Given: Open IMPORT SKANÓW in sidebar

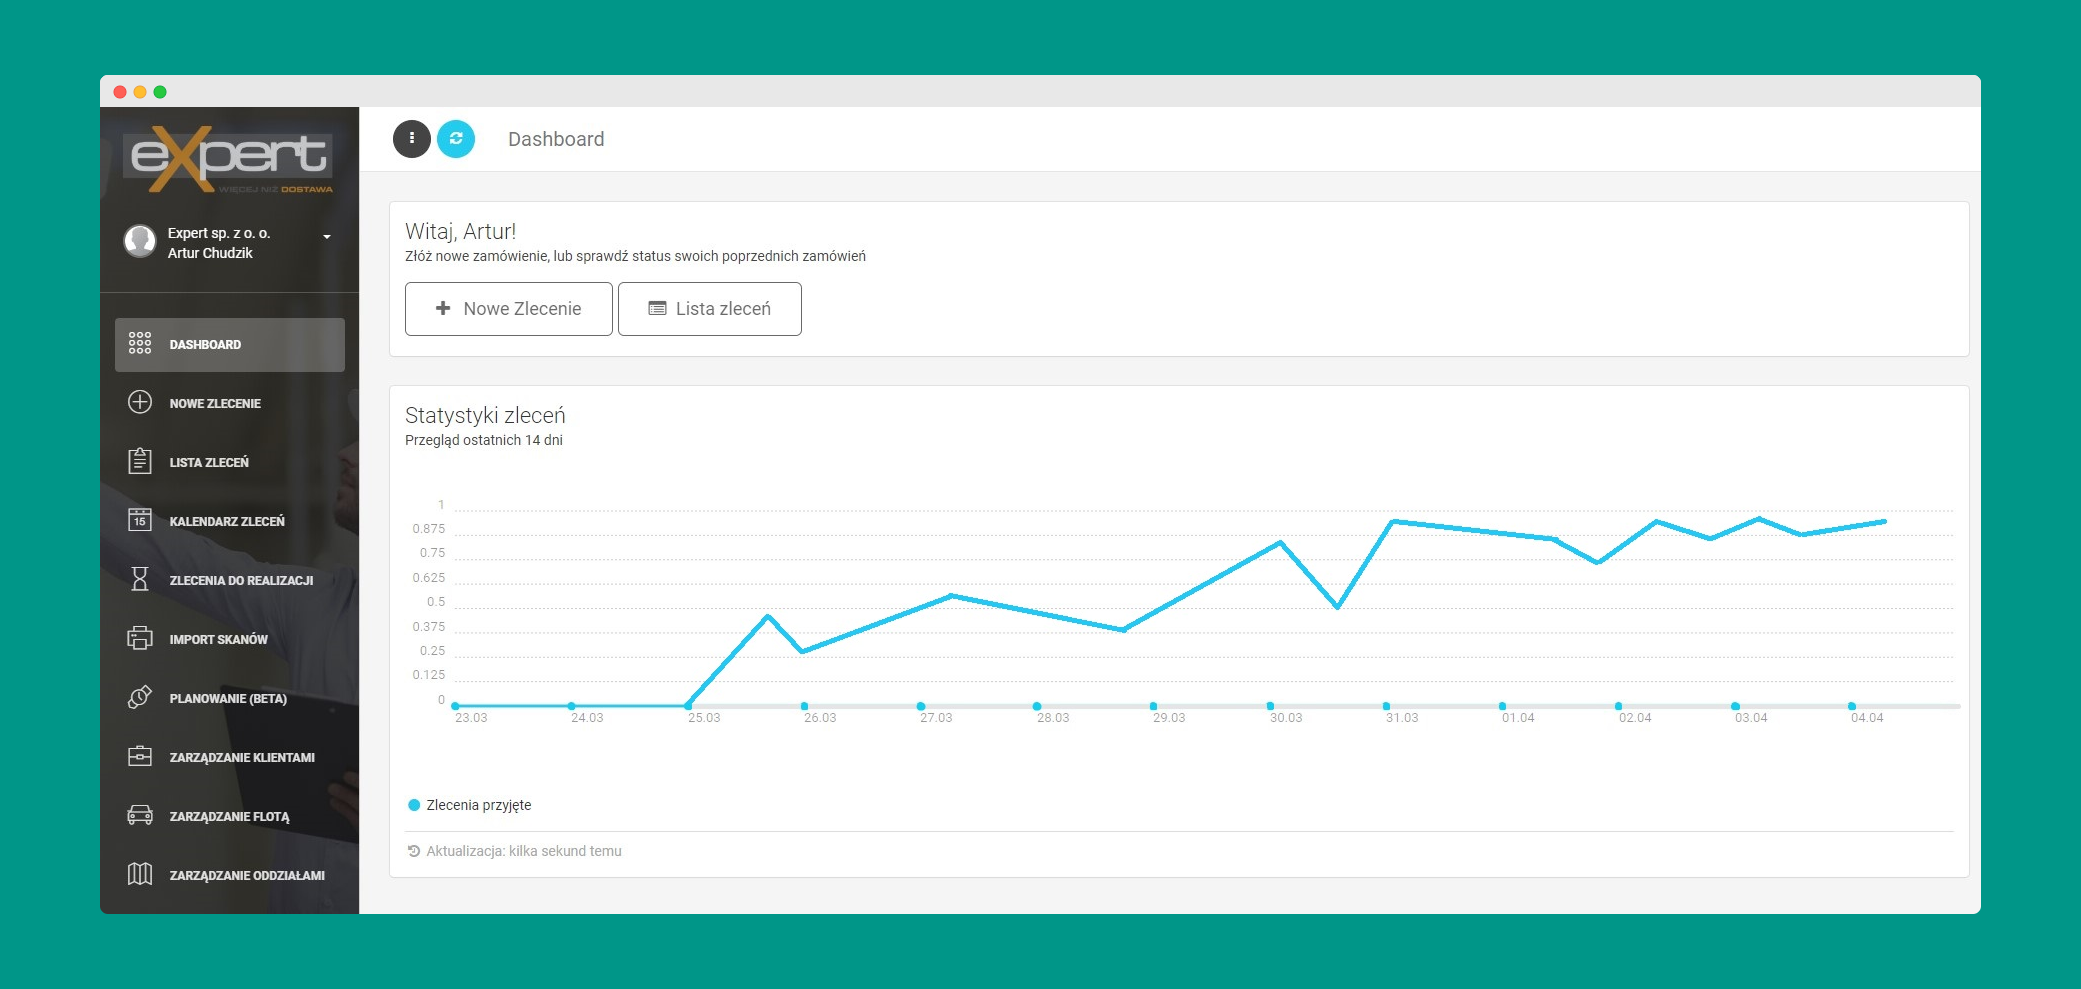Looking at the screenshot, I should click(x=230, y=639).
